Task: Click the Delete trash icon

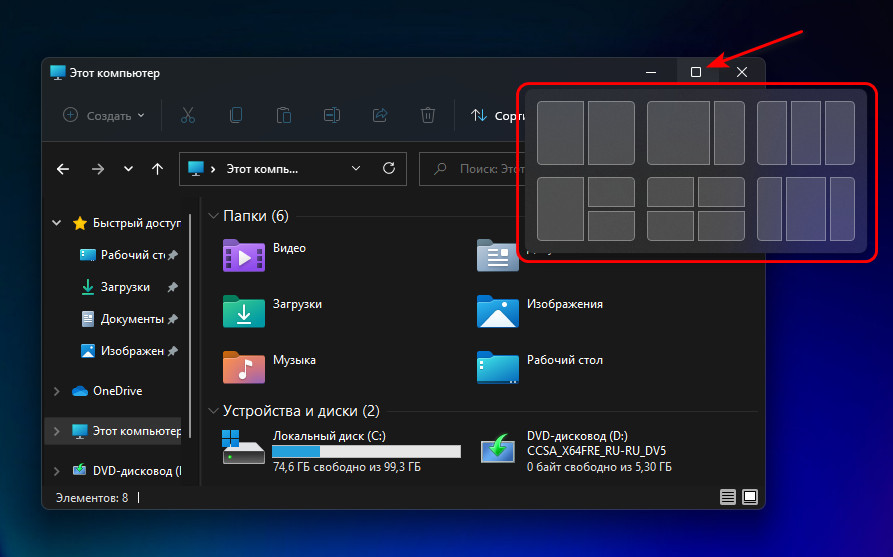Action: 428,116
